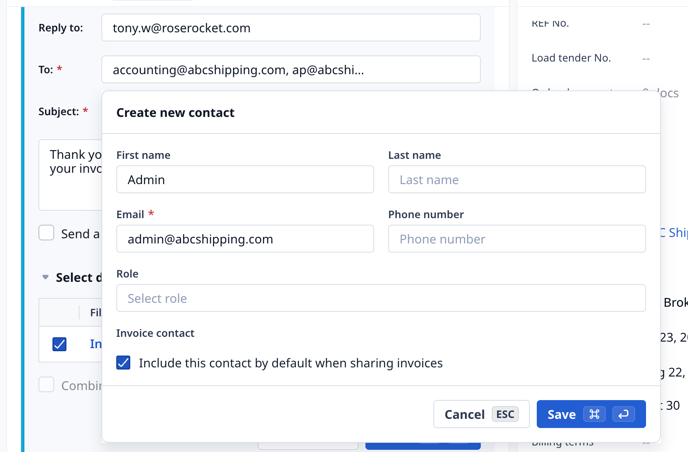688x452 pixels.
Task: Click the checked invoice contact checkmark icon
Action: click(x=123, y=363)
